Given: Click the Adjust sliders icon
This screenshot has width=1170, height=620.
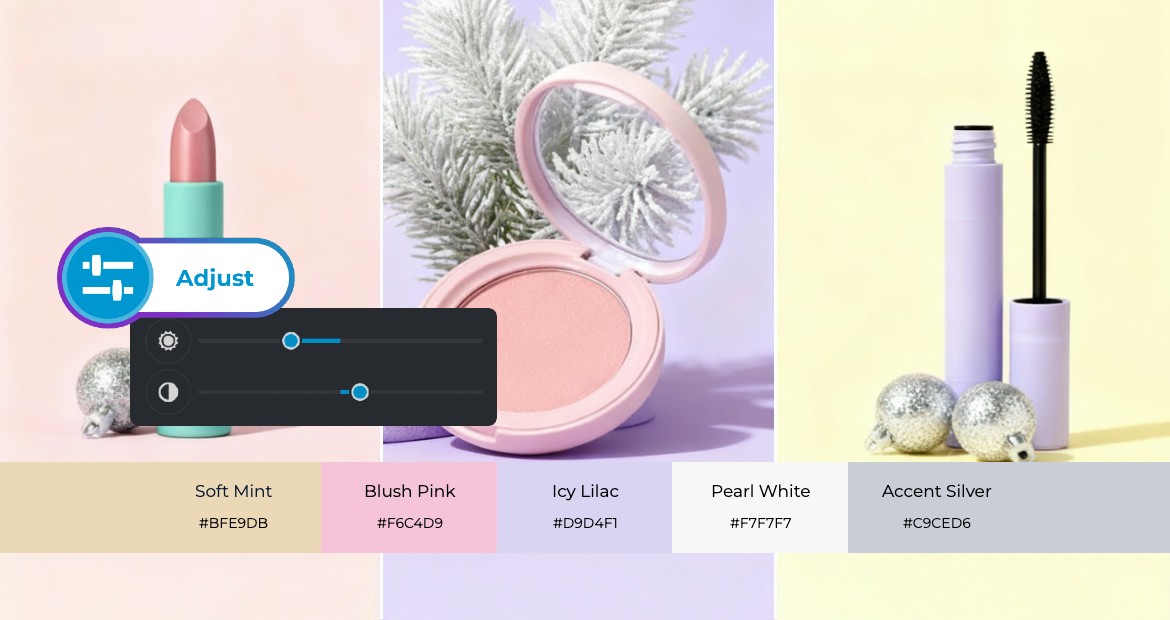Looking at the screenshot, I should click(x=107, y=278).
